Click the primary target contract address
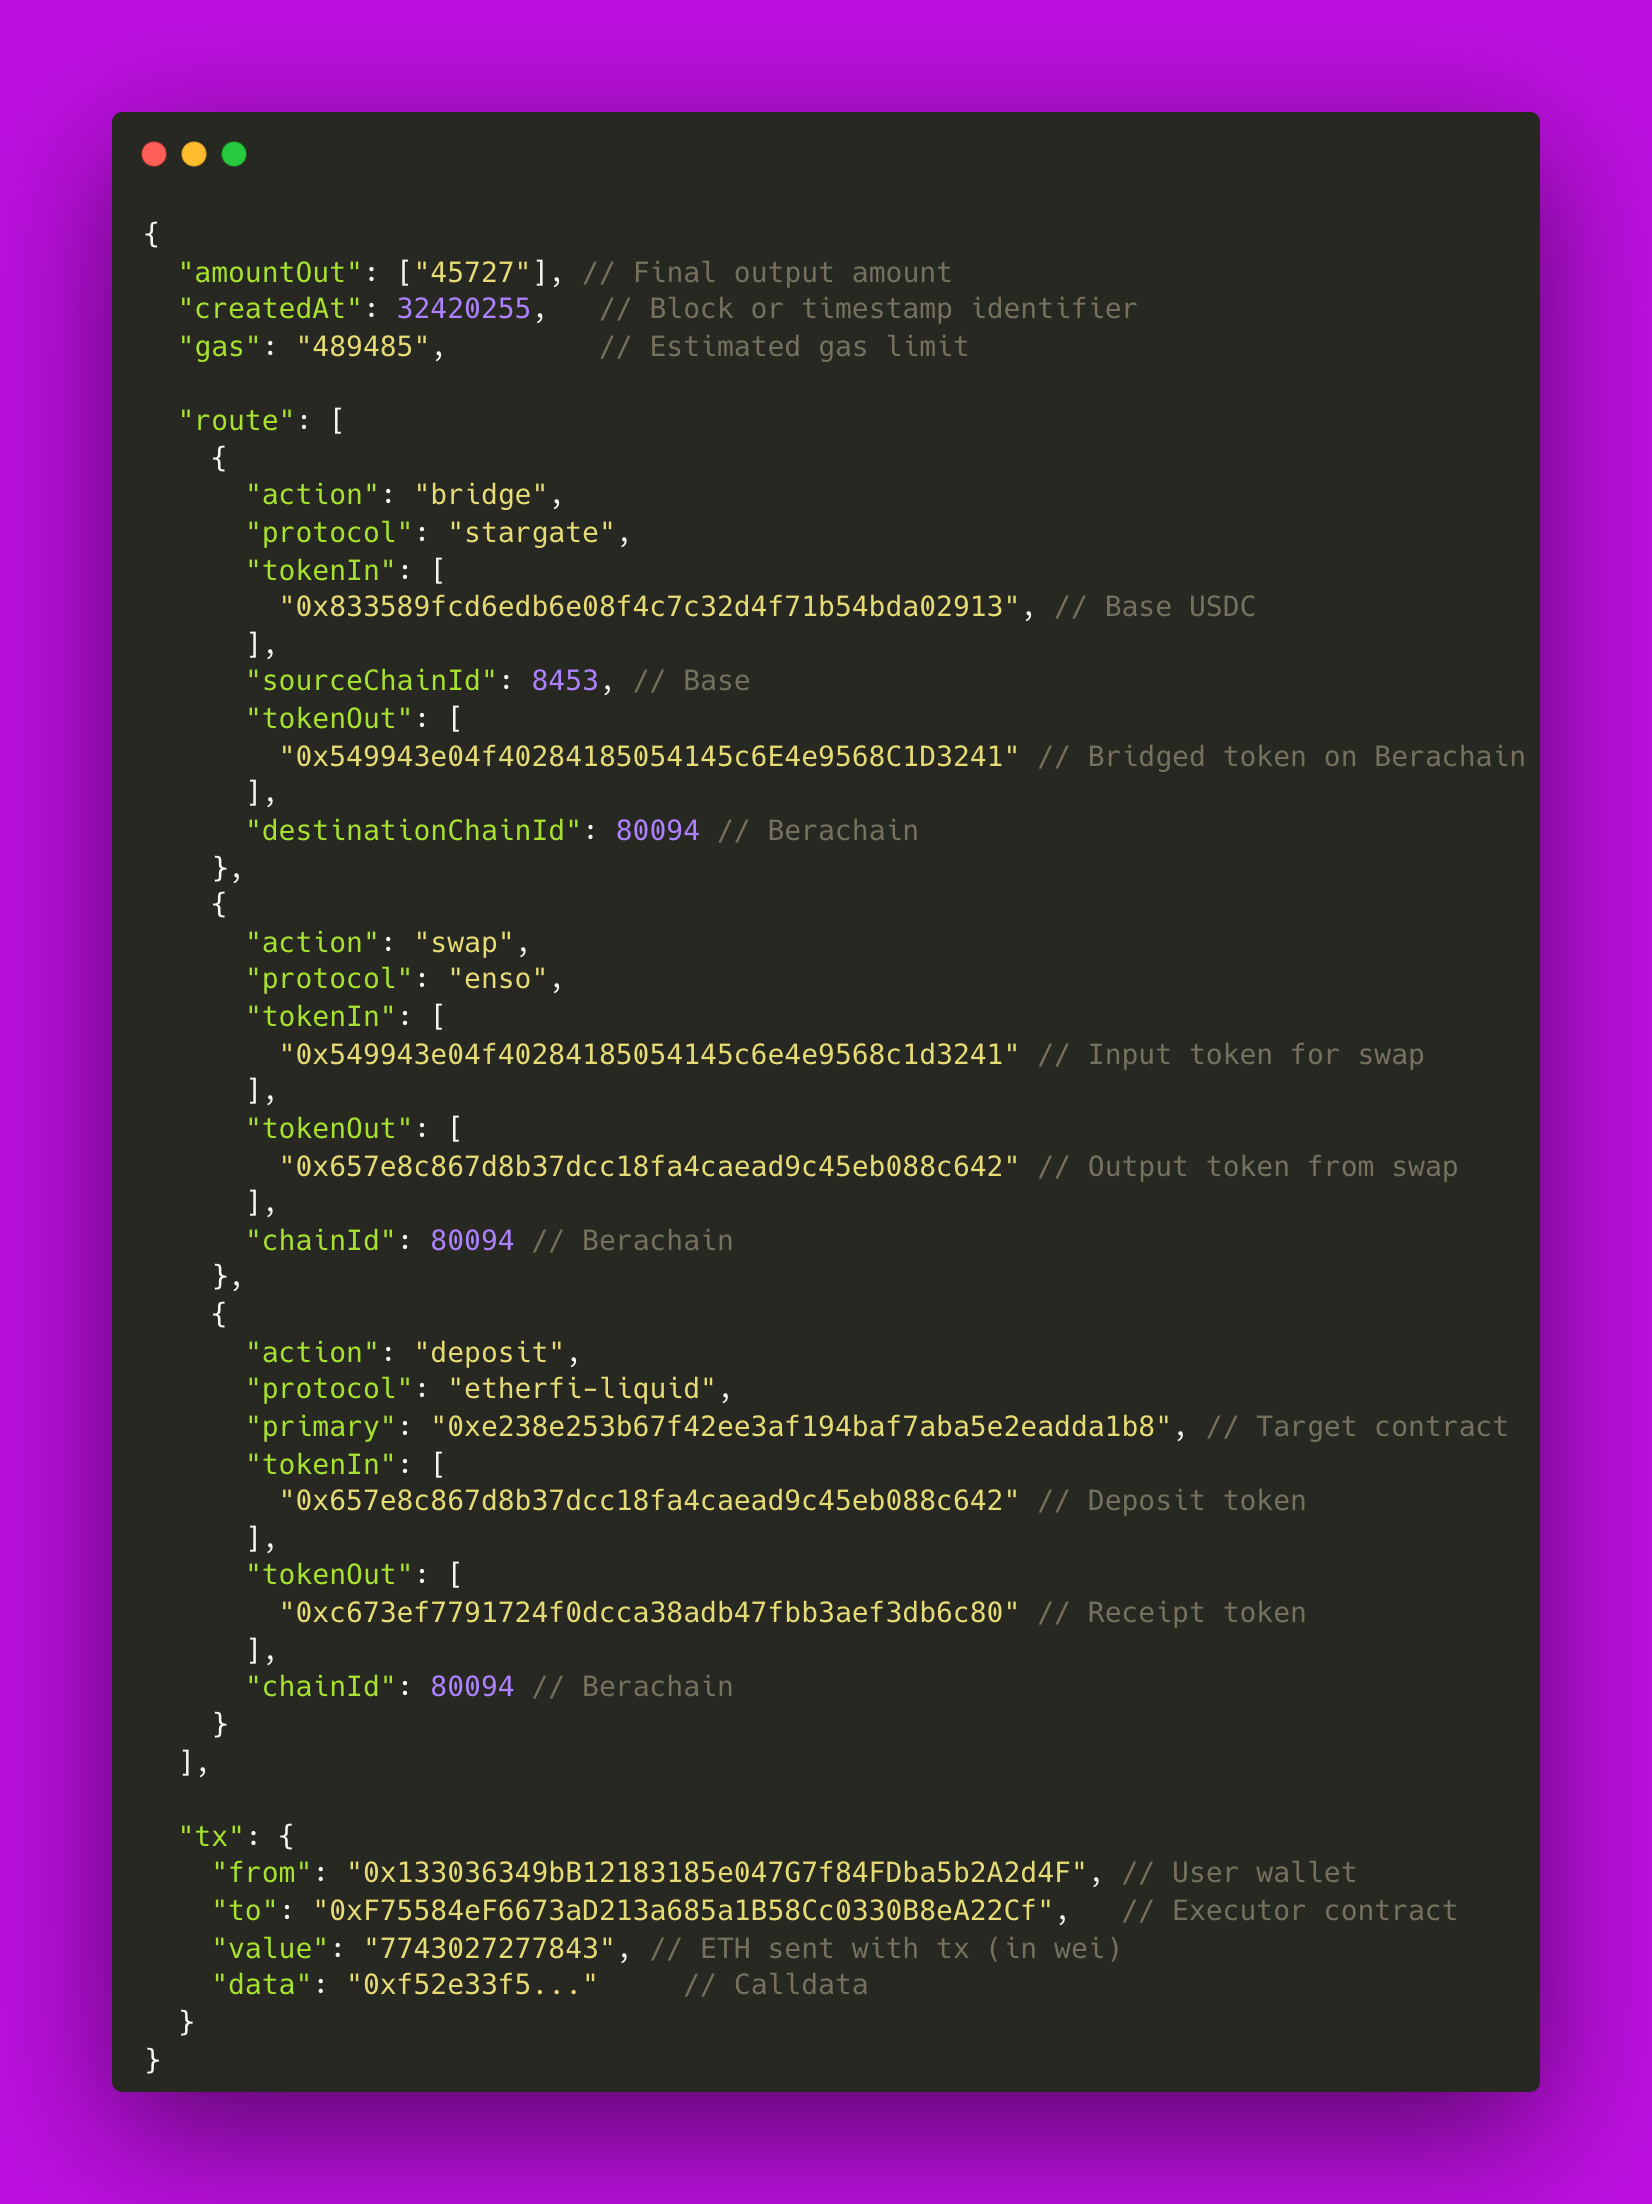 (801, 1427)
